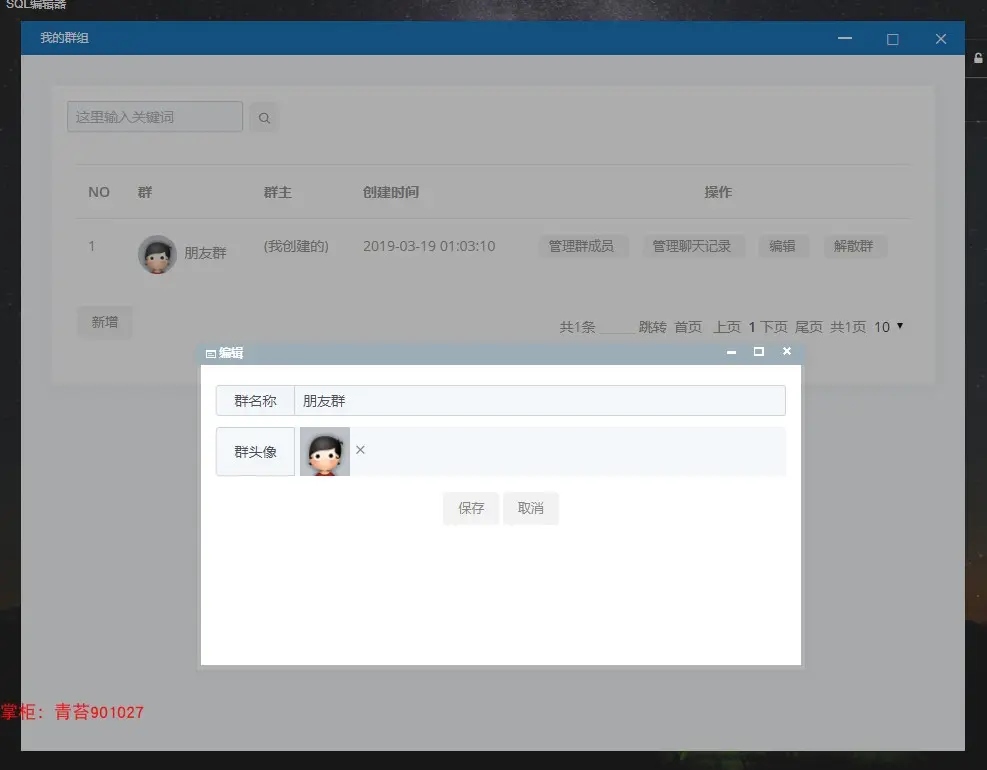Close the 我的群组 window
This screenshot has height=770, width=987.
941,39
